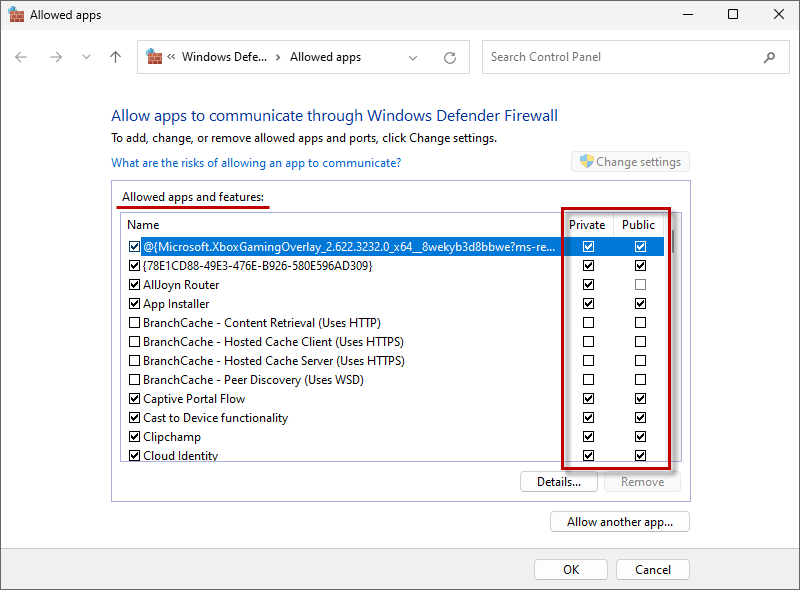Click Allow another app... button
The height and width of the screenshot is (590, 800).
click(x=620, y=522)
